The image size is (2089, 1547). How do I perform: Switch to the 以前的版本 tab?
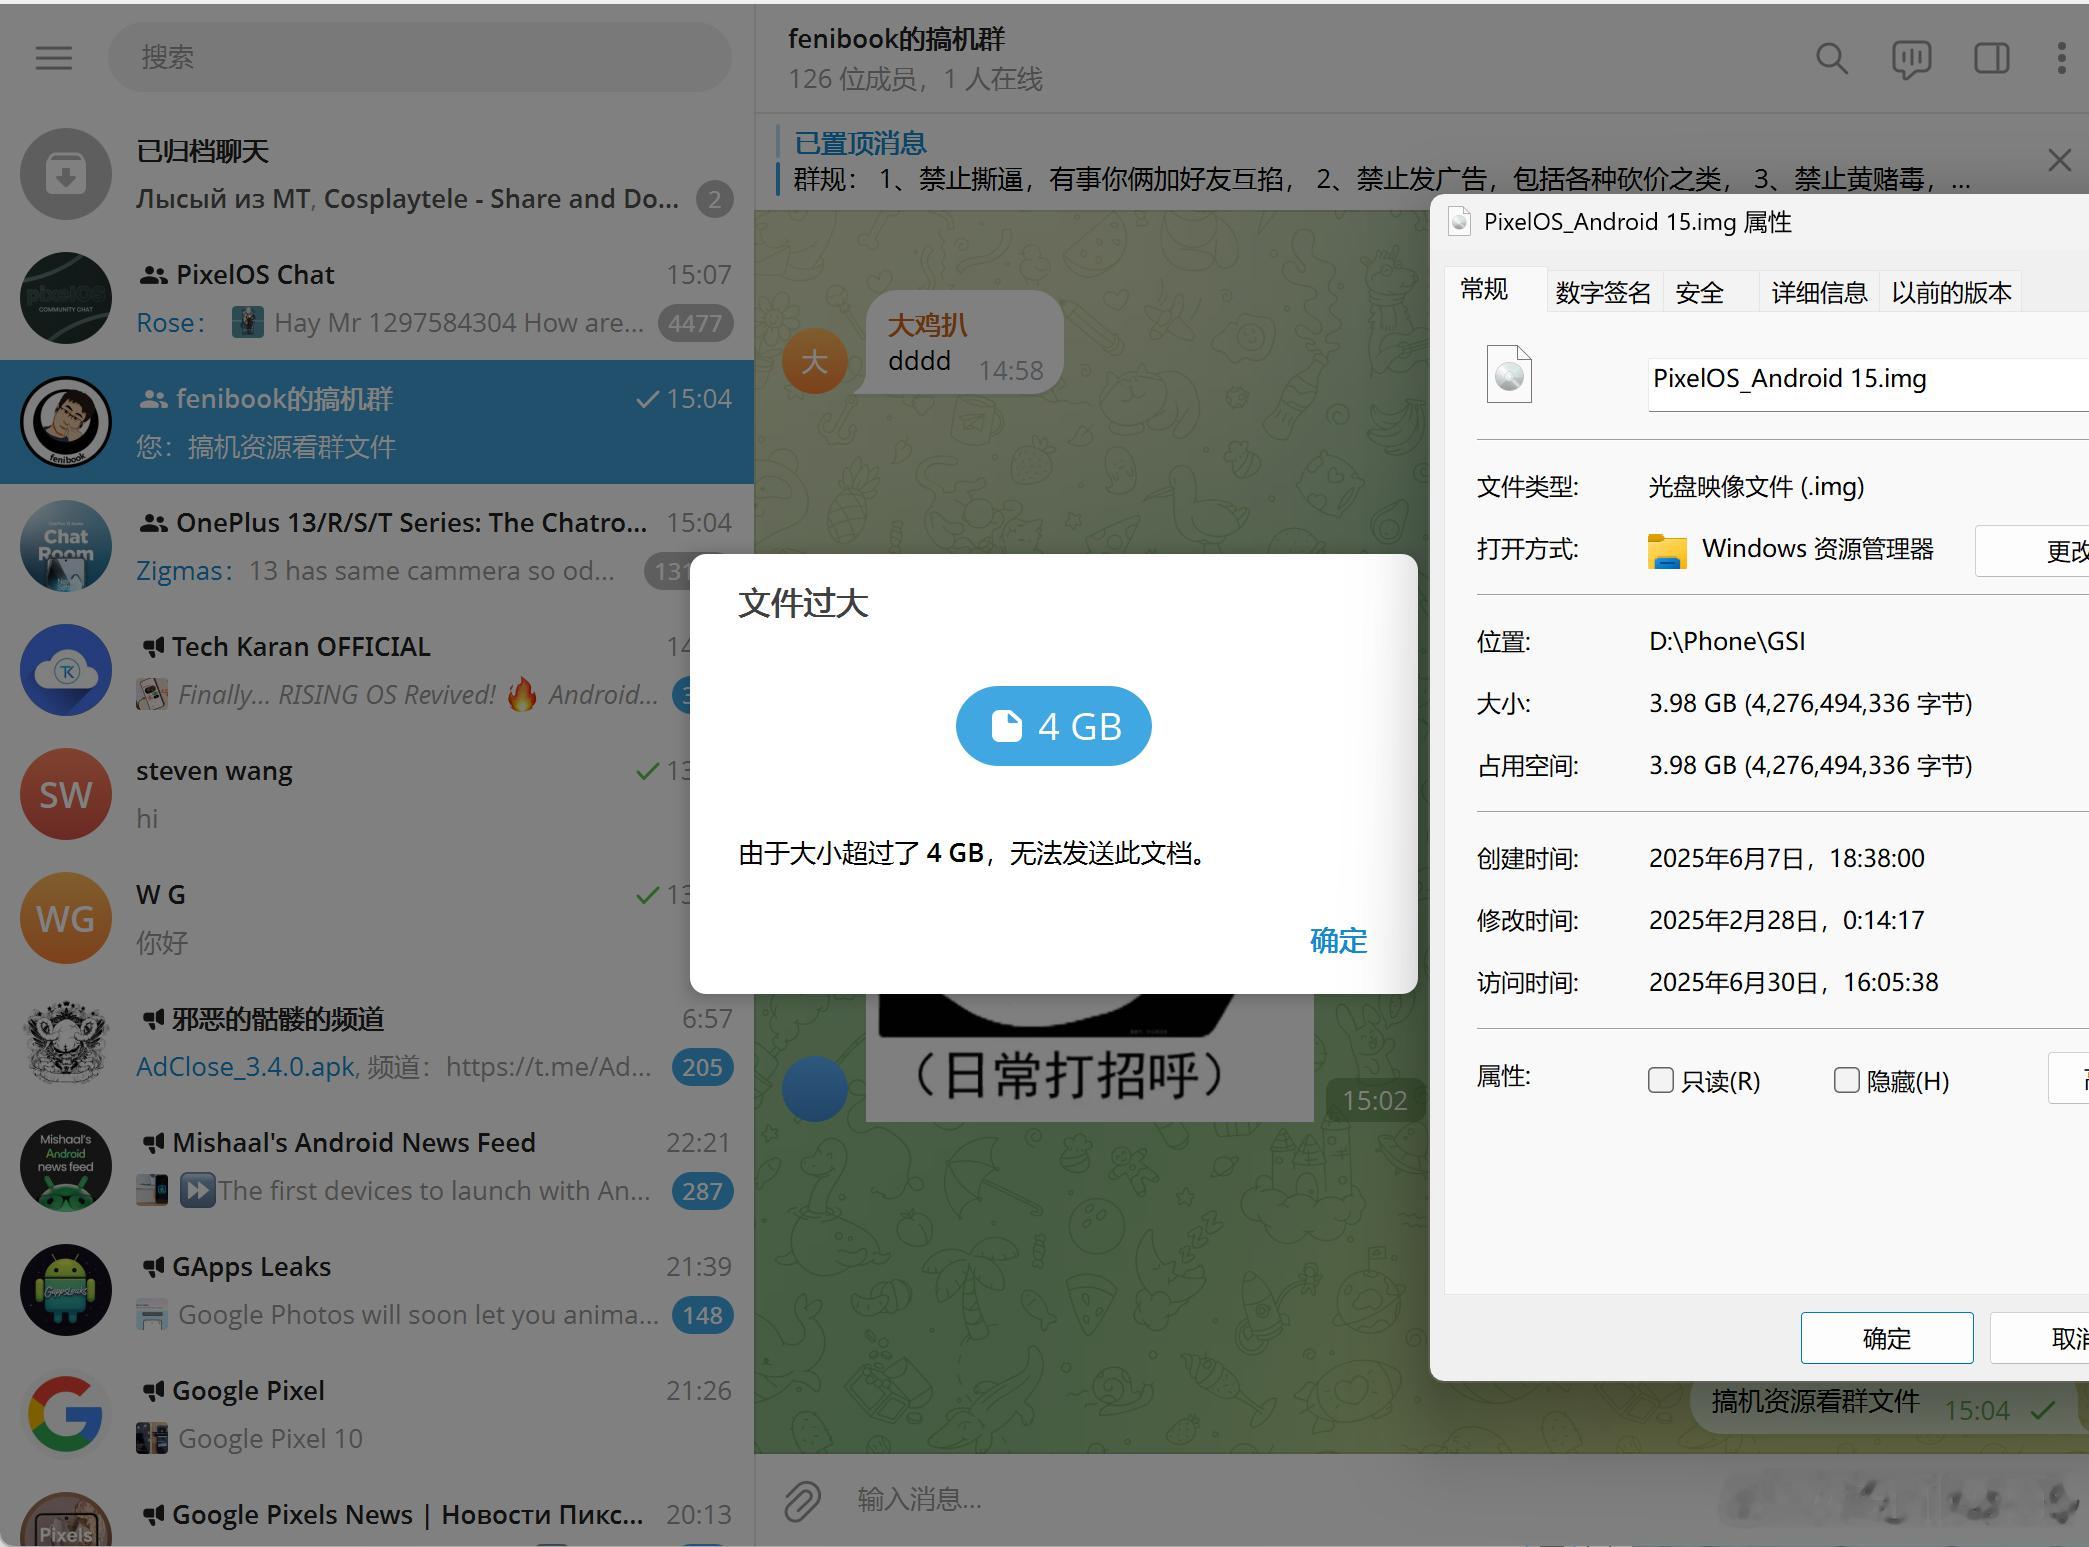tap(1951, 292)
